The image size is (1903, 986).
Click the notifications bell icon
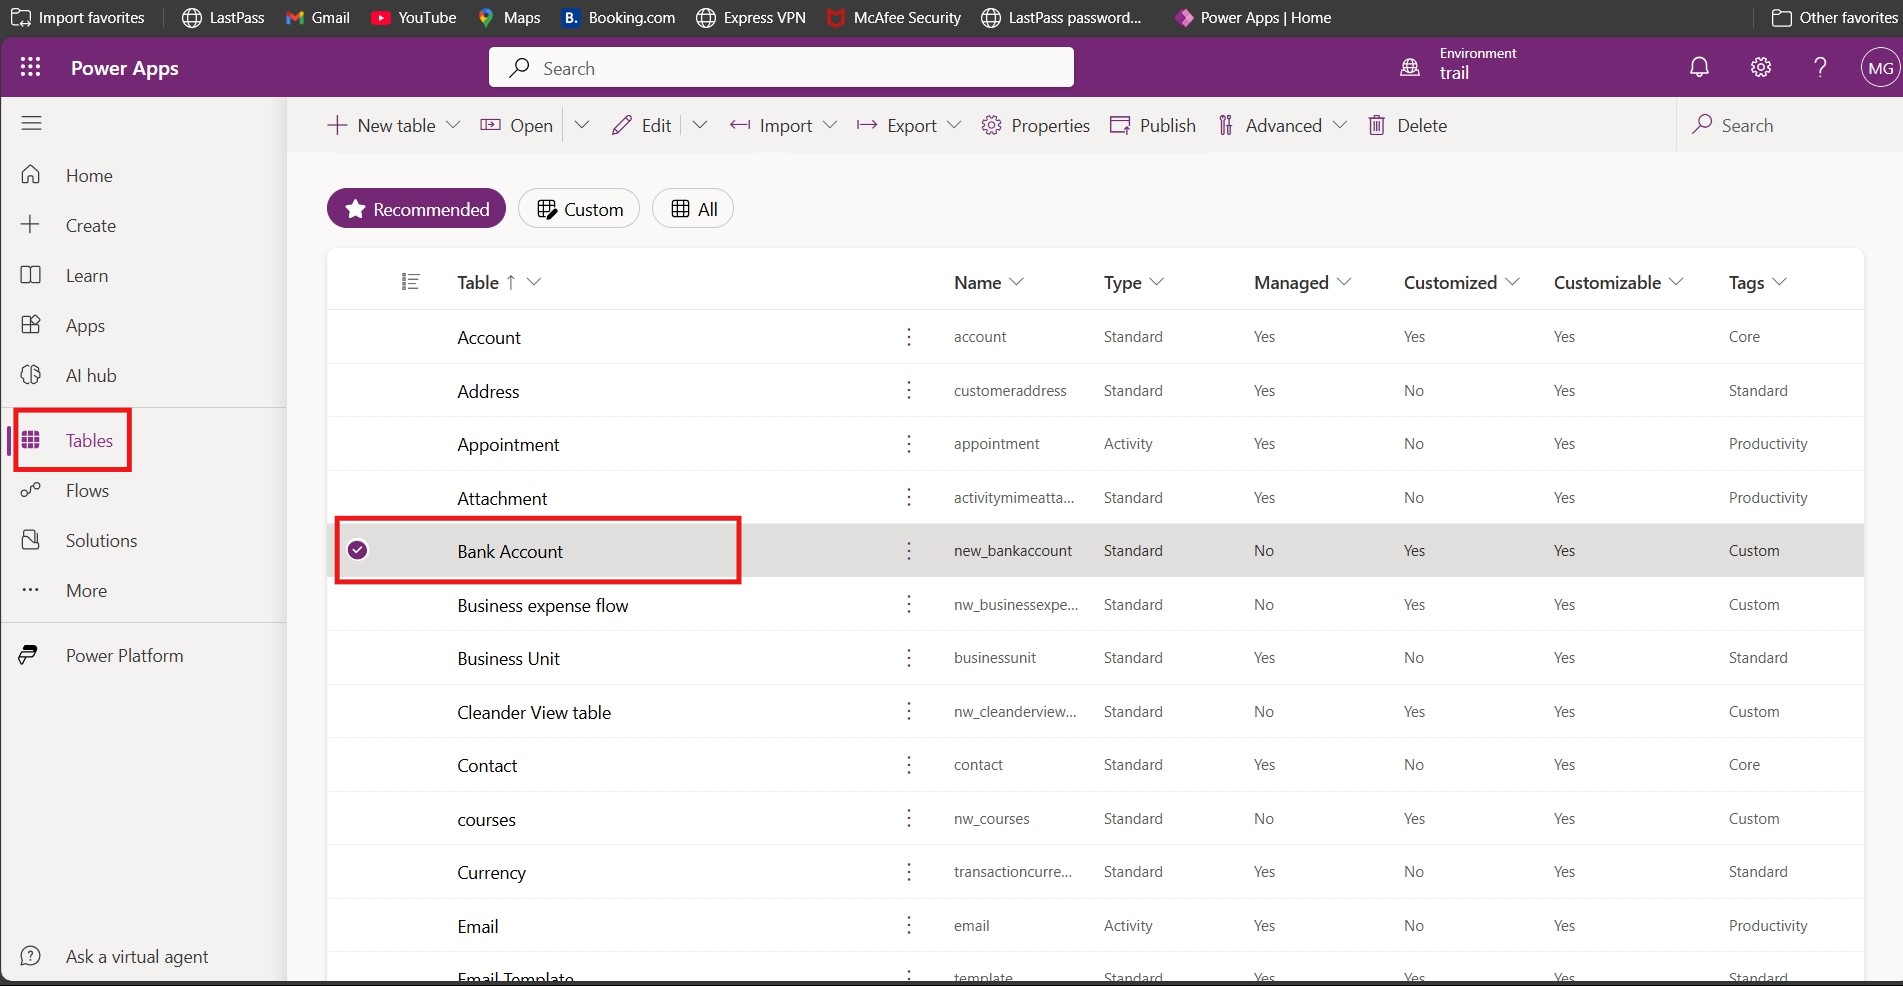click(1699, 67)
